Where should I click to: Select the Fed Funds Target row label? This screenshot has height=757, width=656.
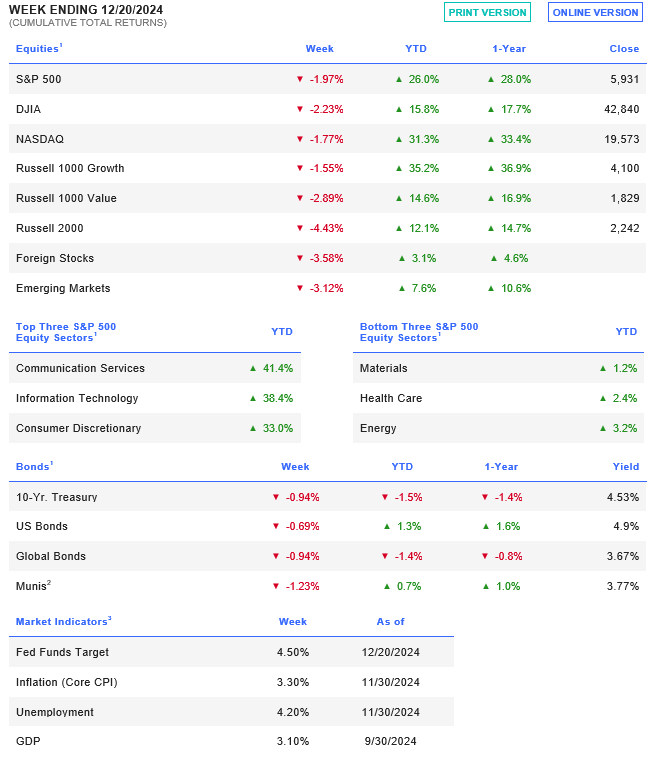(x=62, y=652)
